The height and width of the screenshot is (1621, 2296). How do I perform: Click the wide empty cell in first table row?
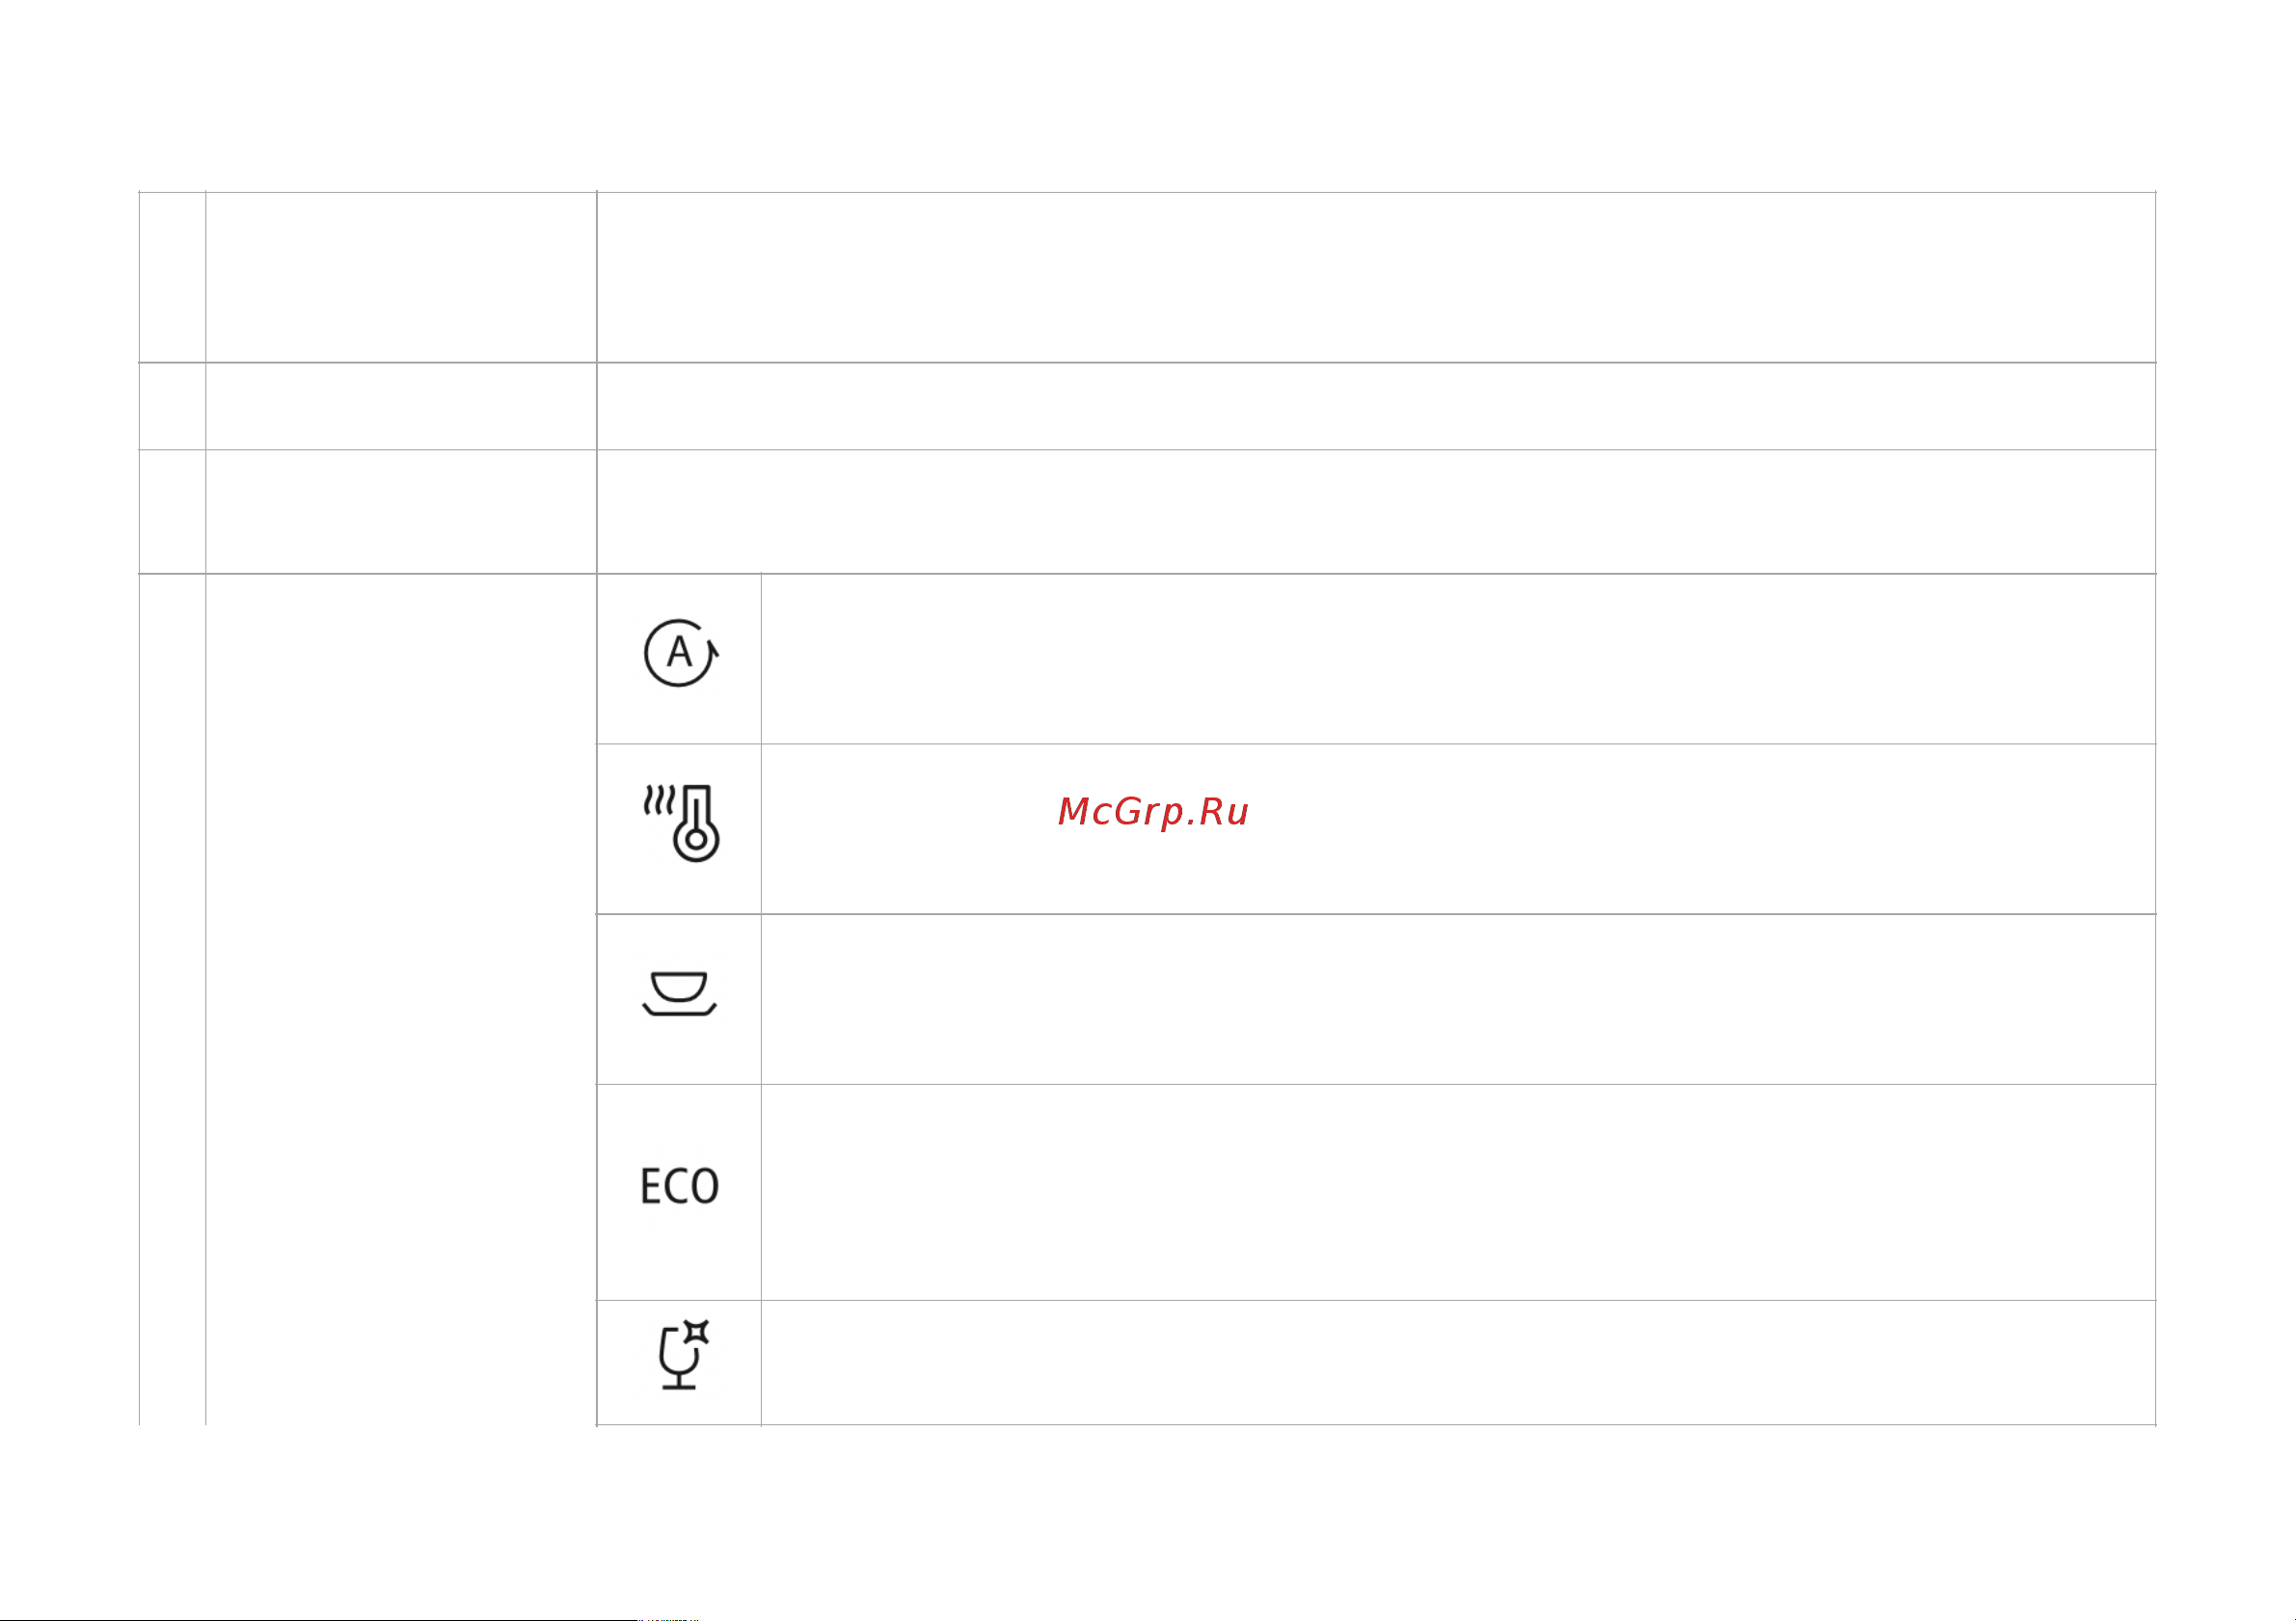point(1376,277)
